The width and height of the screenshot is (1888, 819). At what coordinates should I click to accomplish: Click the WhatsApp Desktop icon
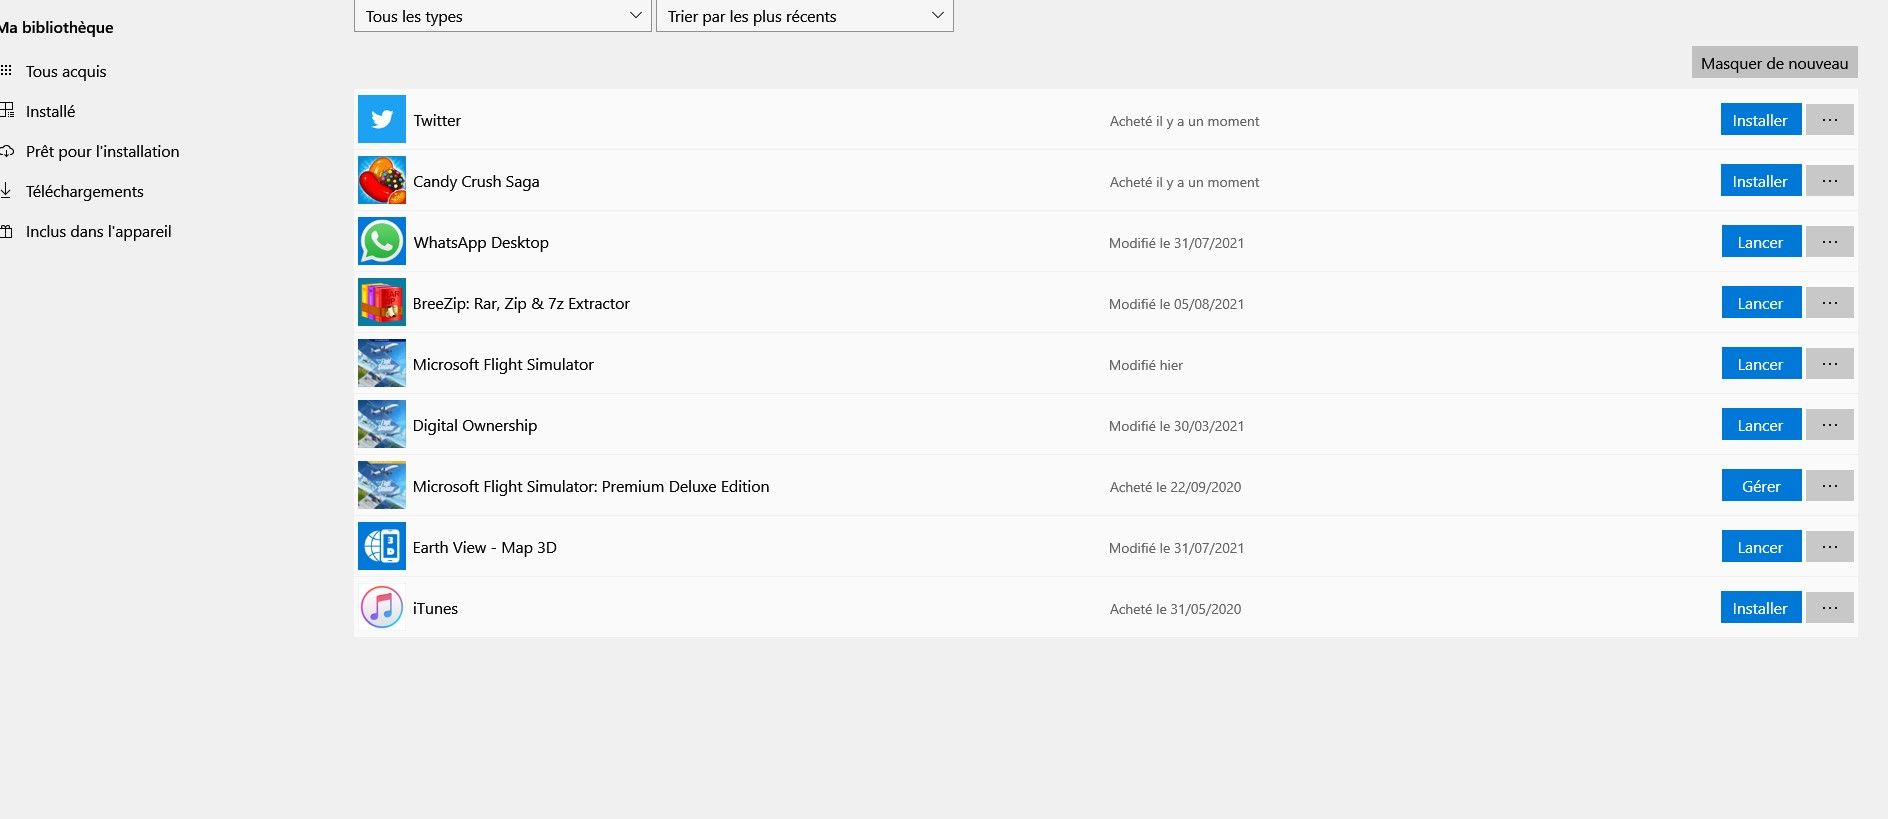coord(382,242)
